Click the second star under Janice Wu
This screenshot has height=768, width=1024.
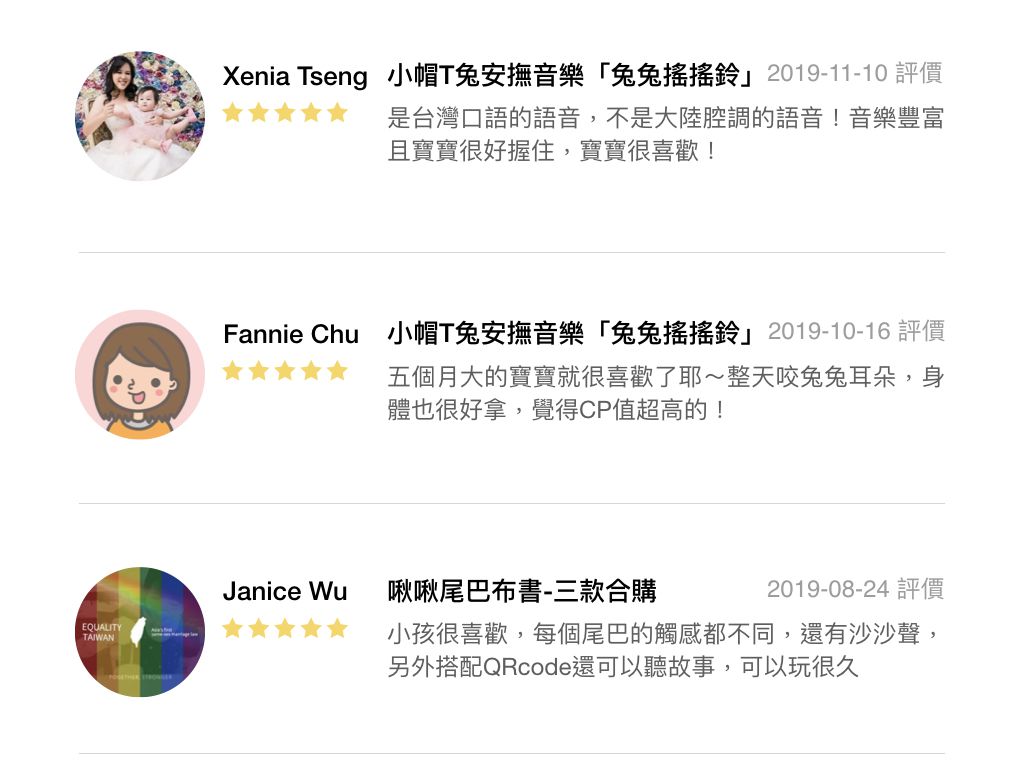(x=259, y=628)
